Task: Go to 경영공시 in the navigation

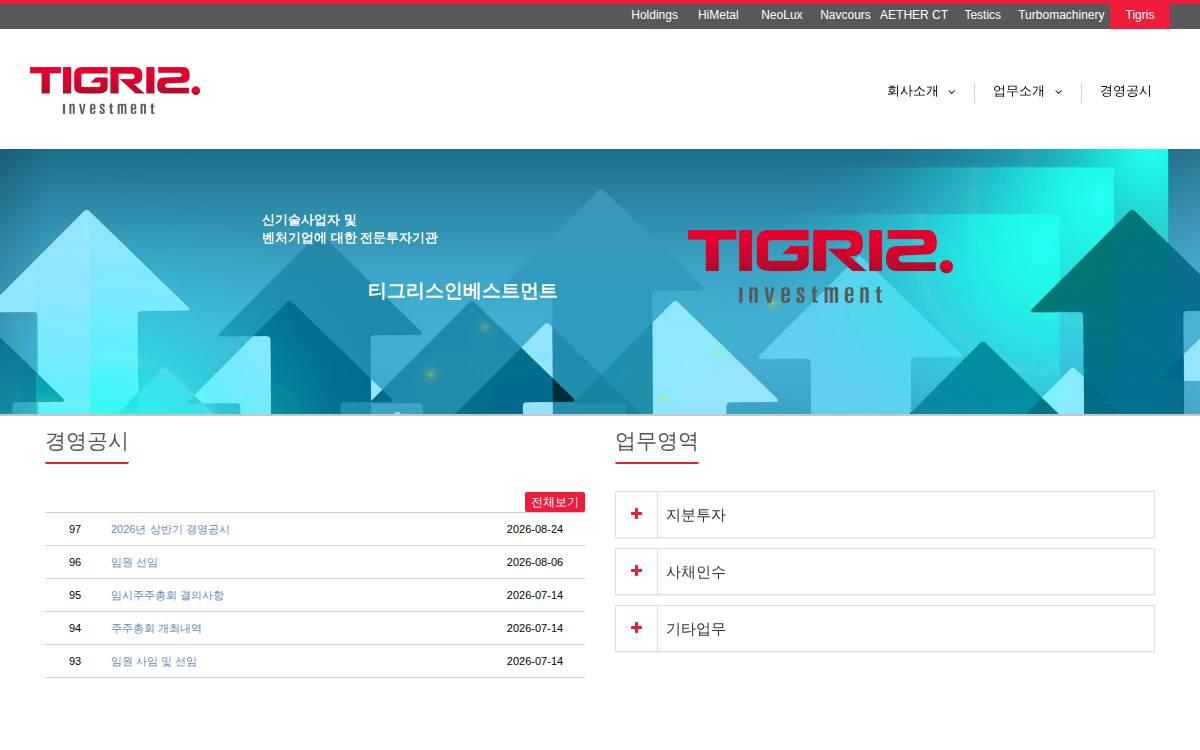Action: [x=1126, y=91]
